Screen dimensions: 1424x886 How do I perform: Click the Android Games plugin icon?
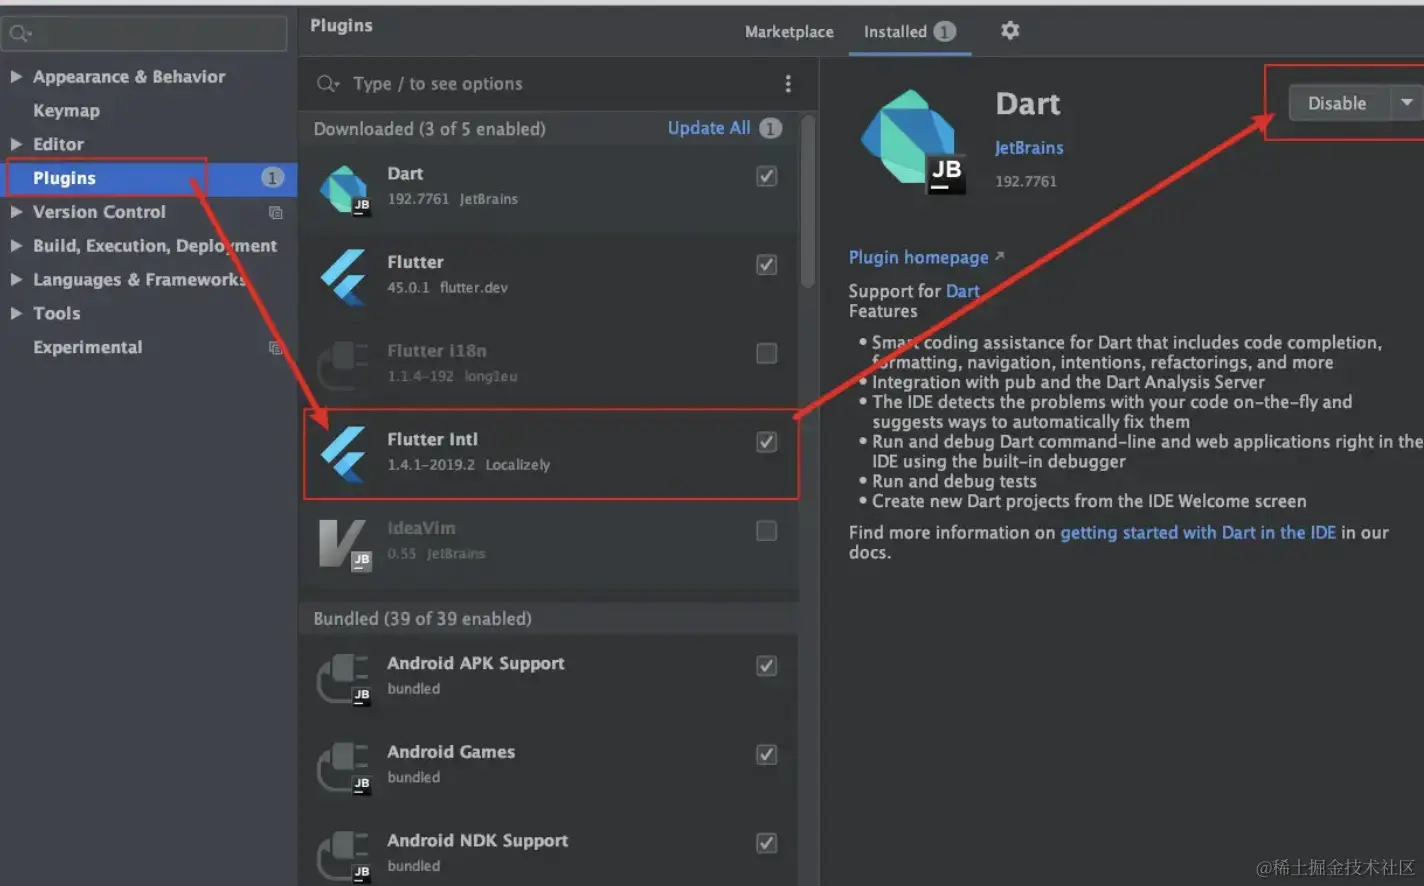click(x=345, y=768)
